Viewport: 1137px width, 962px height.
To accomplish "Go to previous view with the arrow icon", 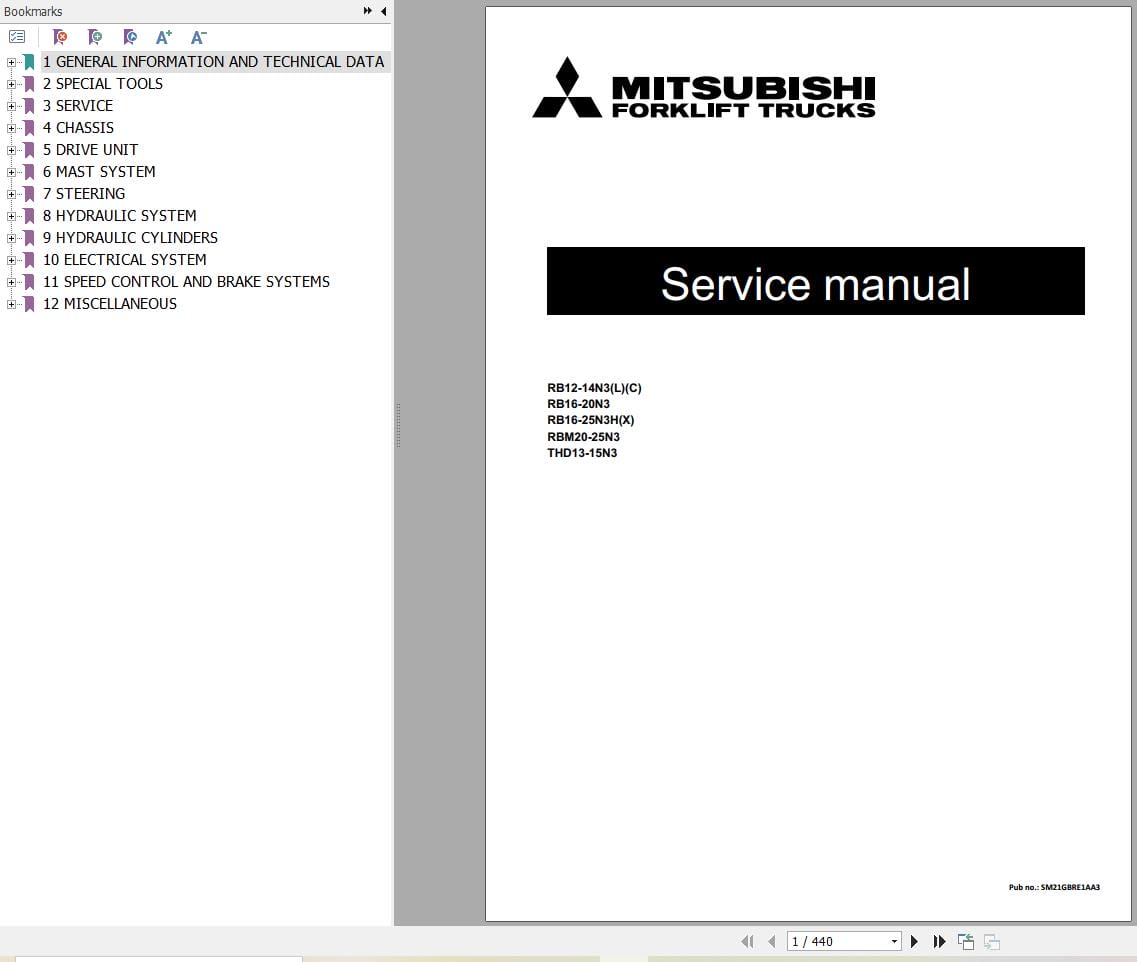I will (x=966, y=941).
